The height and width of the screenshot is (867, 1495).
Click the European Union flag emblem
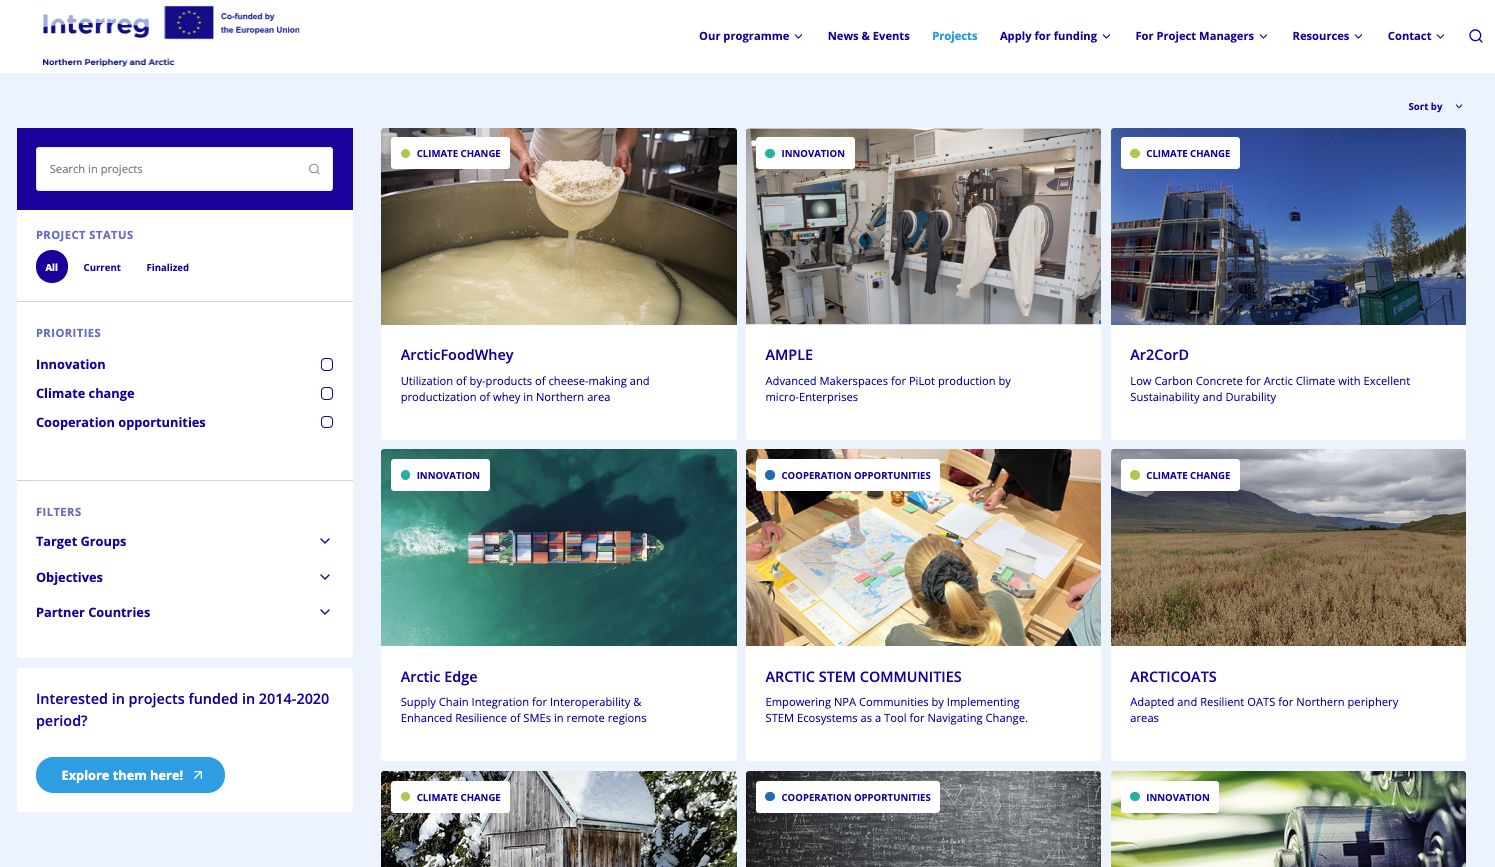coord(188,23)
